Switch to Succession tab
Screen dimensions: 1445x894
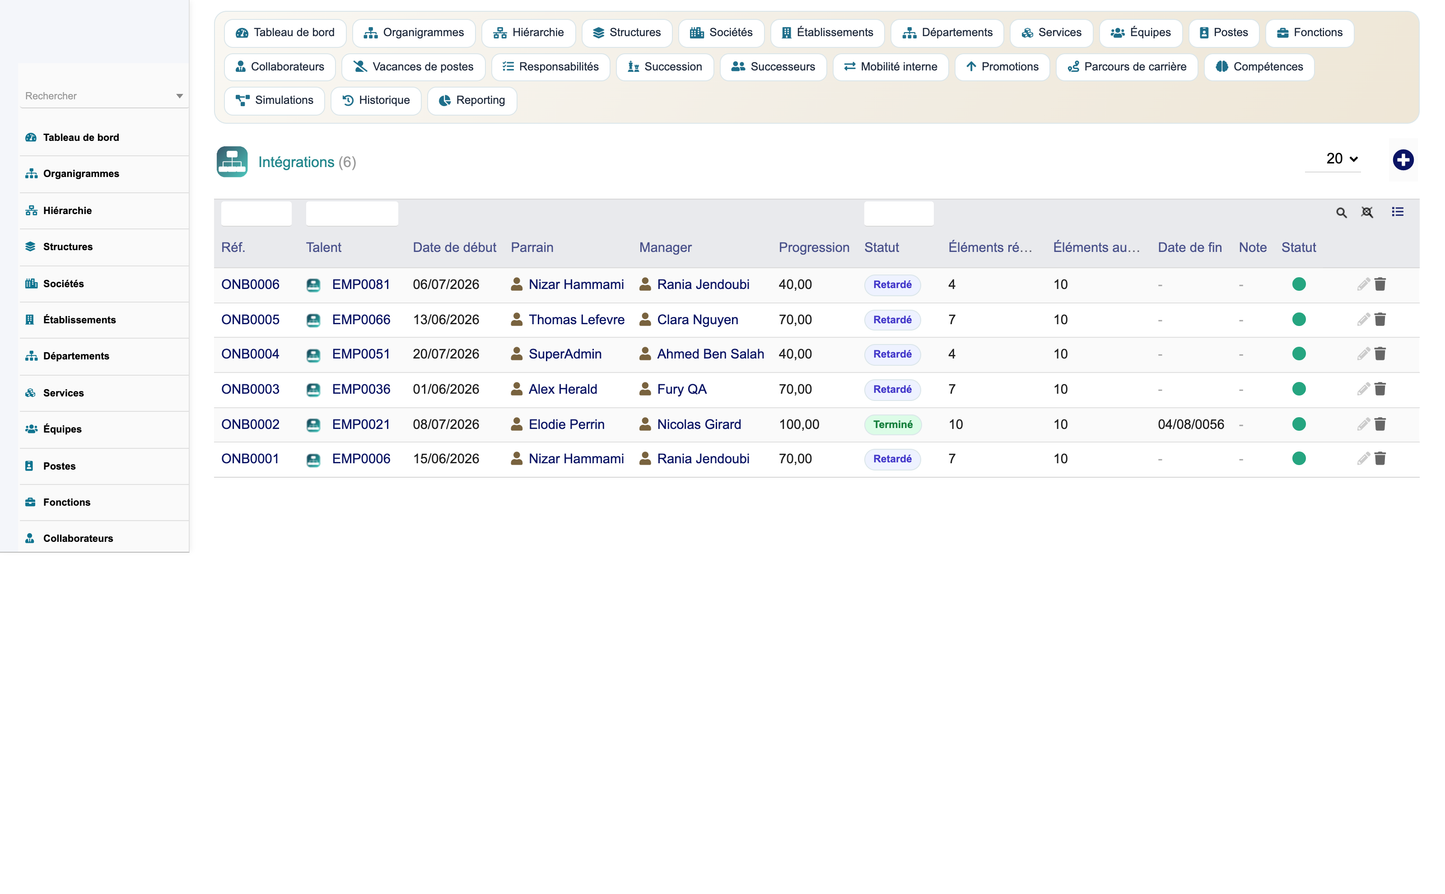tap(665, 67)
